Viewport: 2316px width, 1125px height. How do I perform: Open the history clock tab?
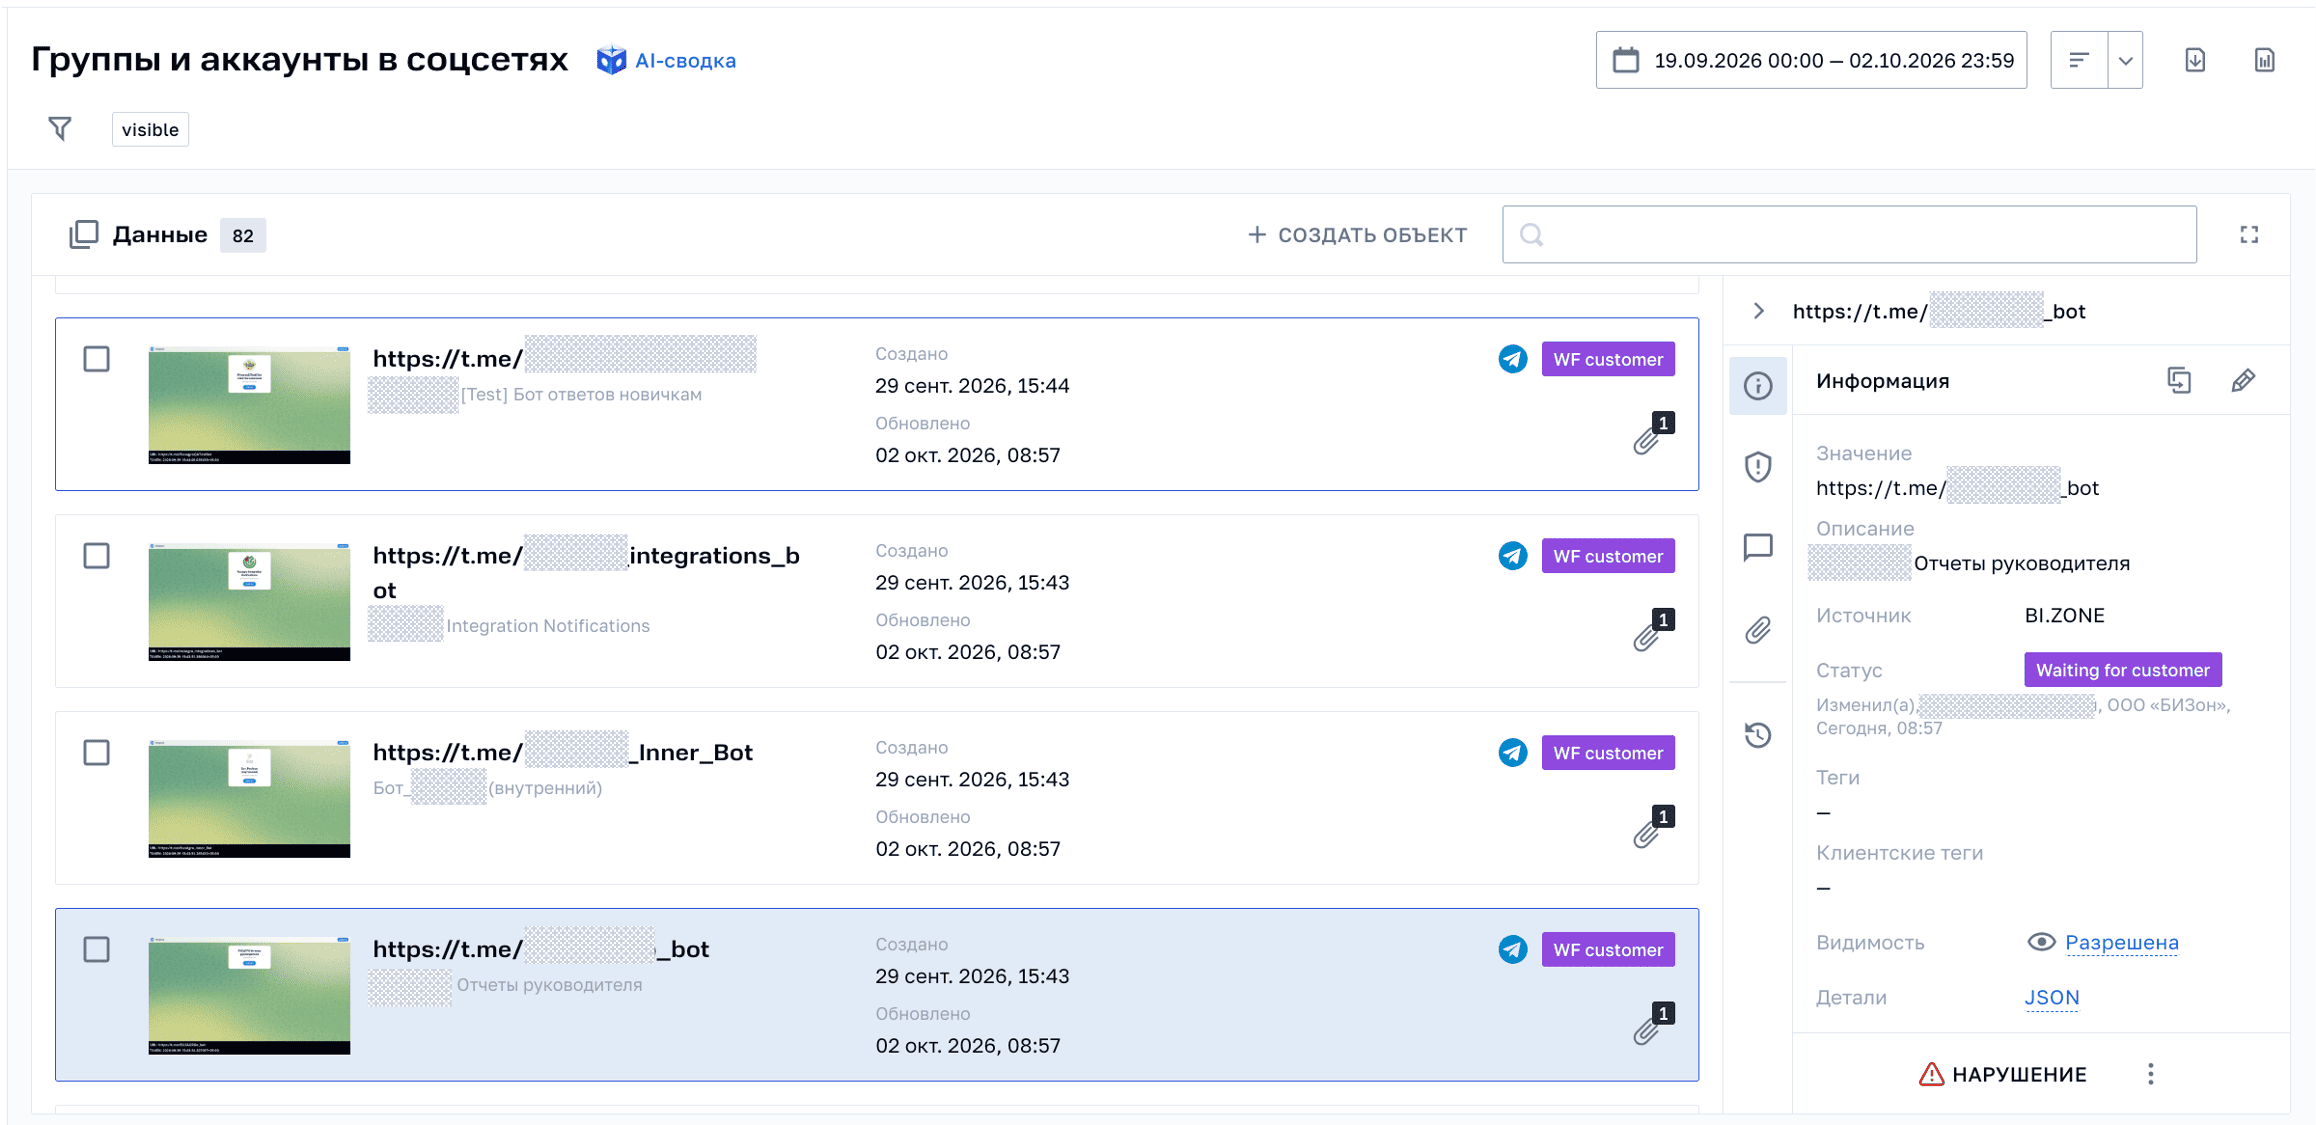click(1758, 735)
